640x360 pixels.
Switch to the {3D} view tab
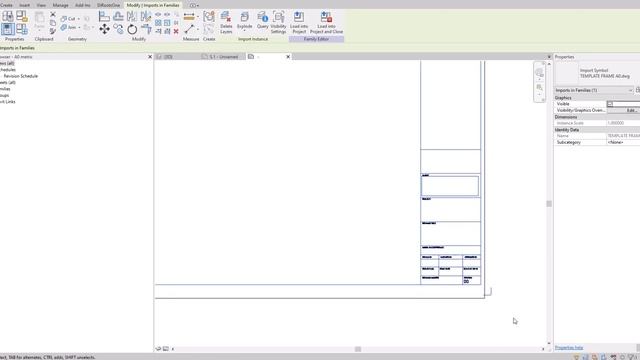(x=167, y=57)
